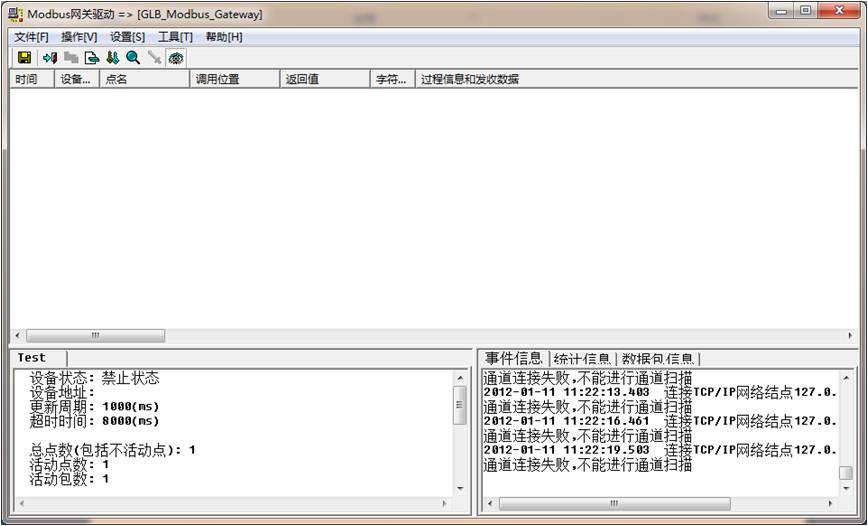Click the 调用位置 column header
Image resolution: width=868 pixels, height=526 pixels.
233,79
